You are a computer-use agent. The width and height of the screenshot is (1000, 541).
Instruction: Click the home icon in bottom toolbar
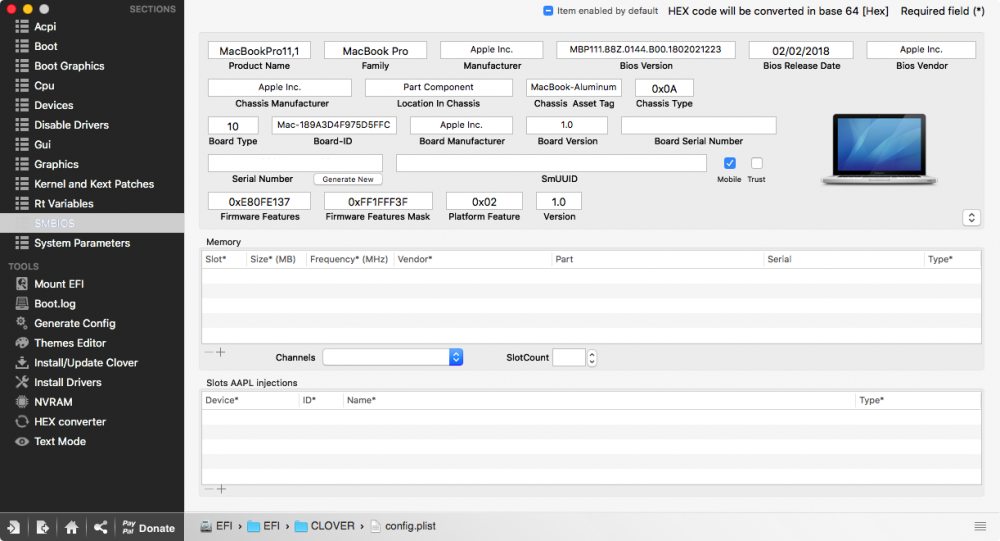pos(71,528)
